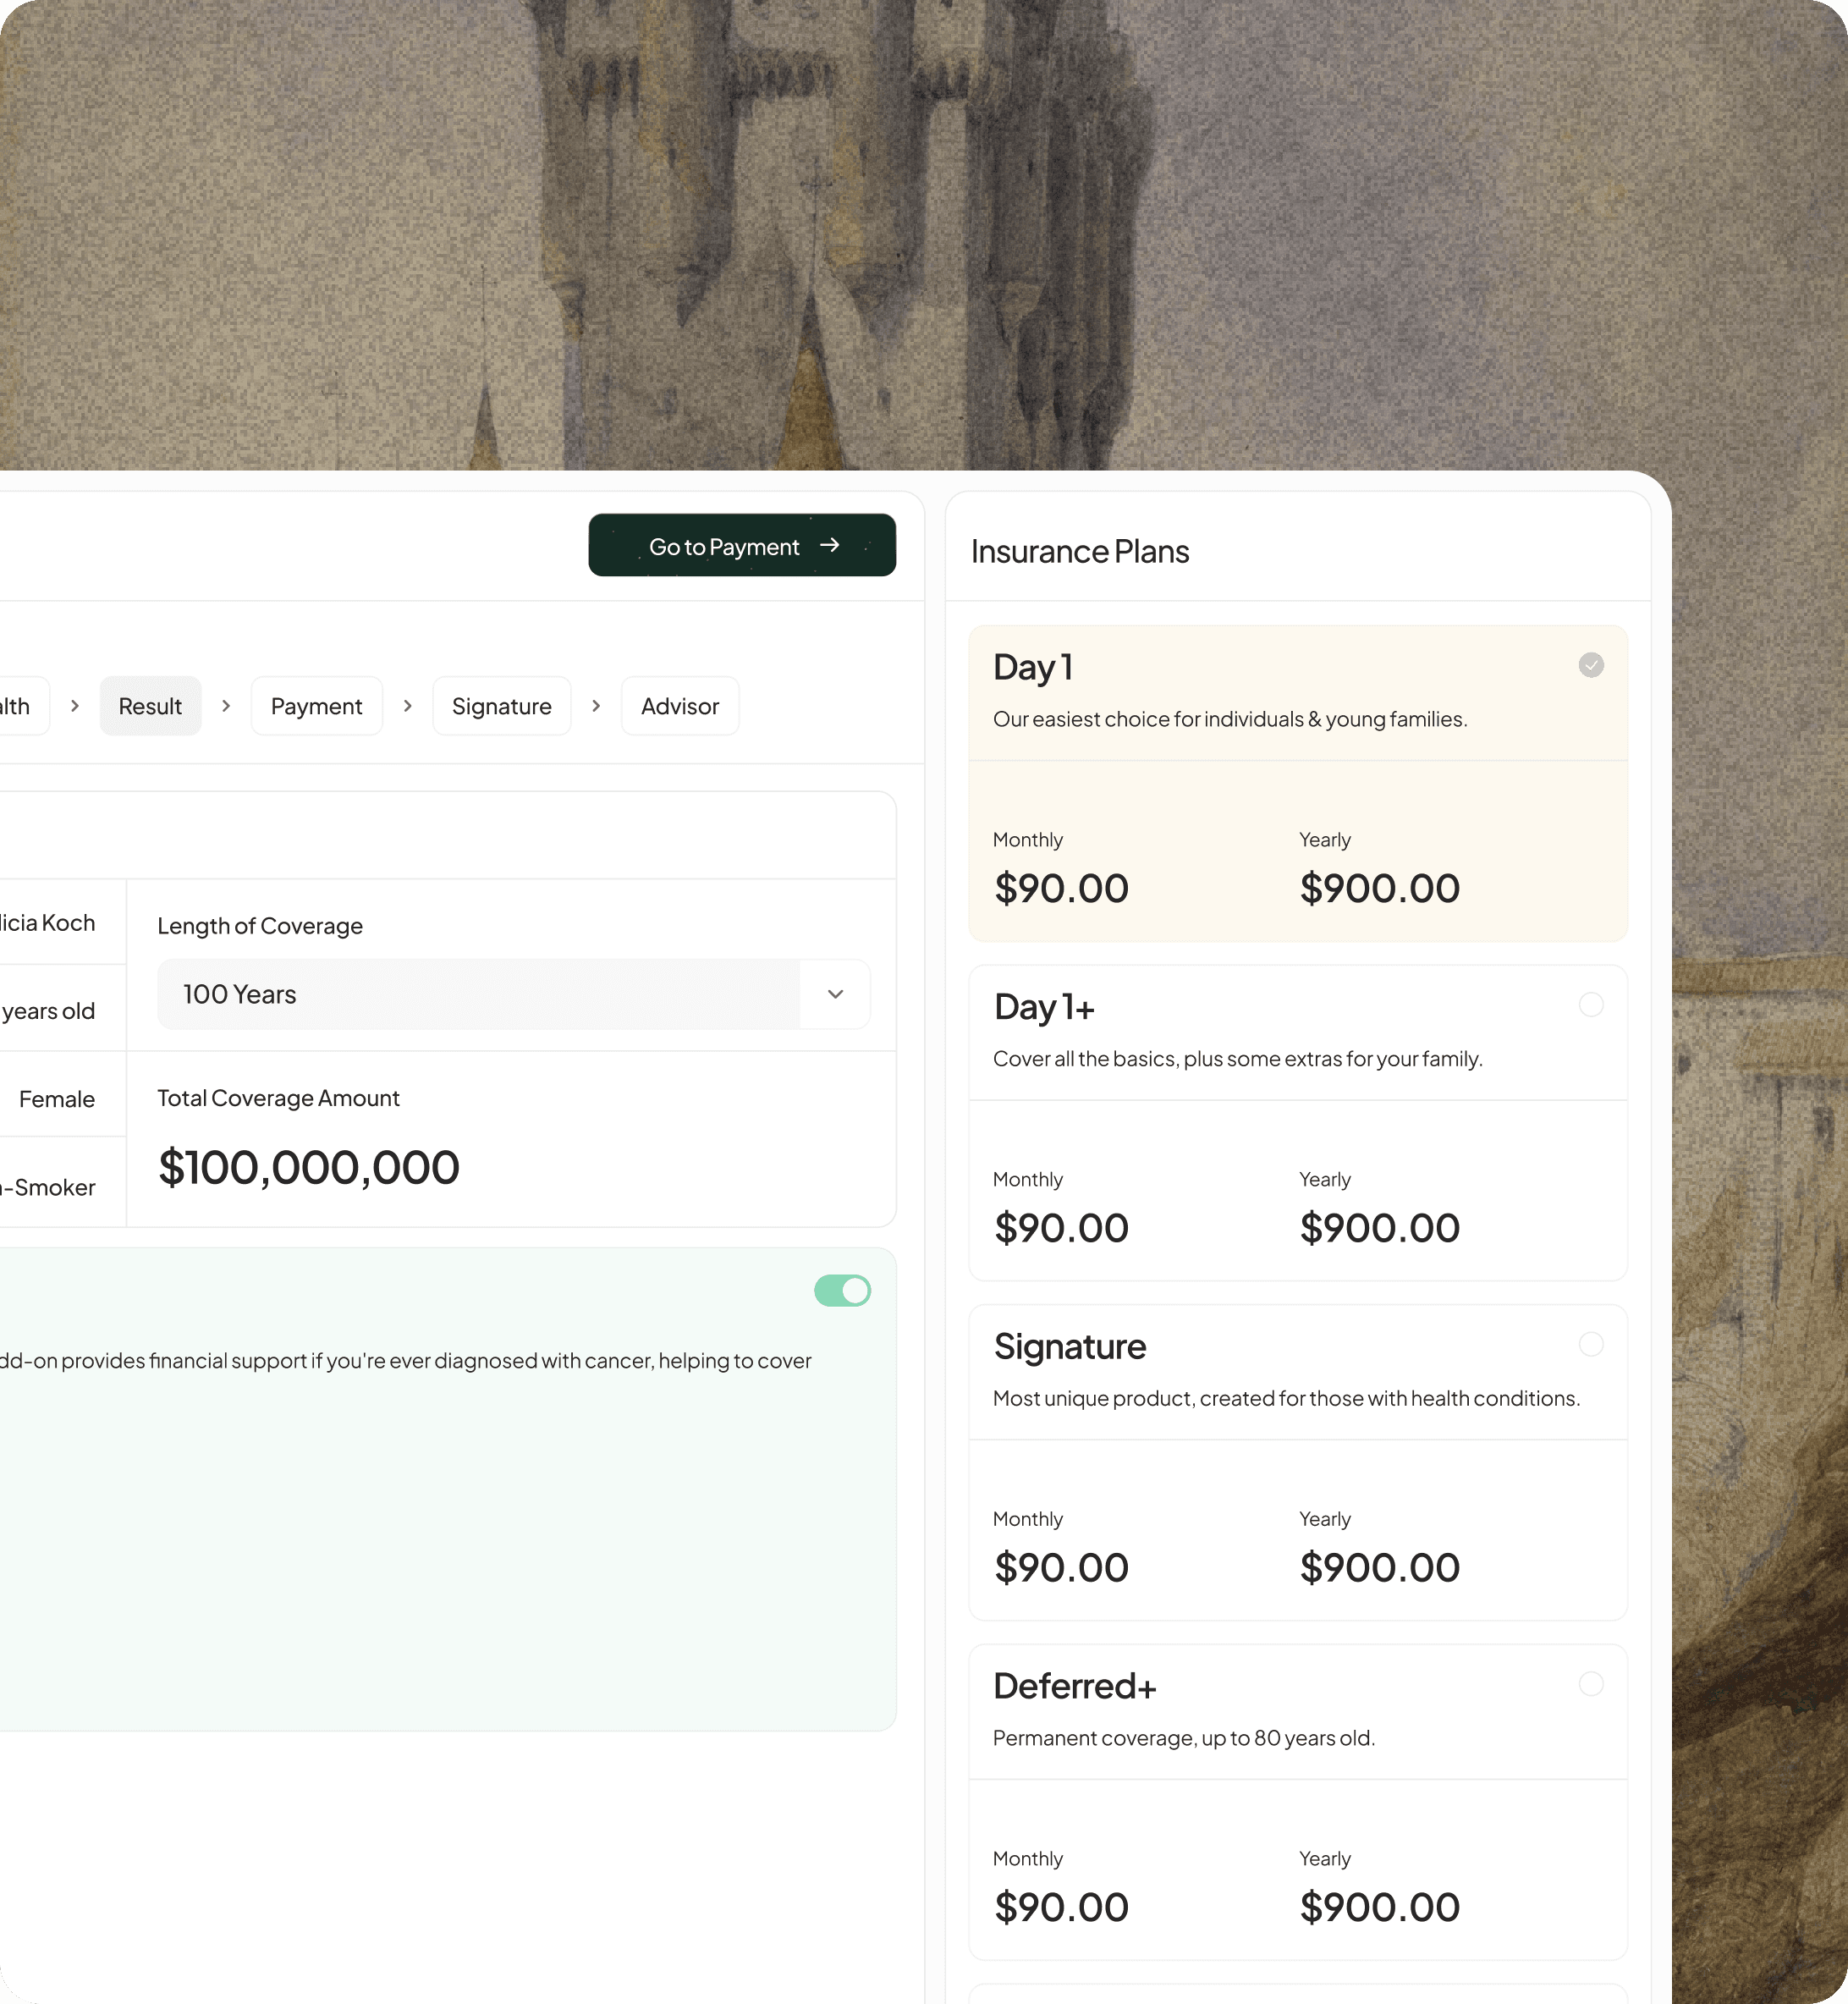Screen dimensions: 1848x2004
Task: Click the Deferred+ plan yearly price $900.00
Action: click(x=1379, y=1907)
